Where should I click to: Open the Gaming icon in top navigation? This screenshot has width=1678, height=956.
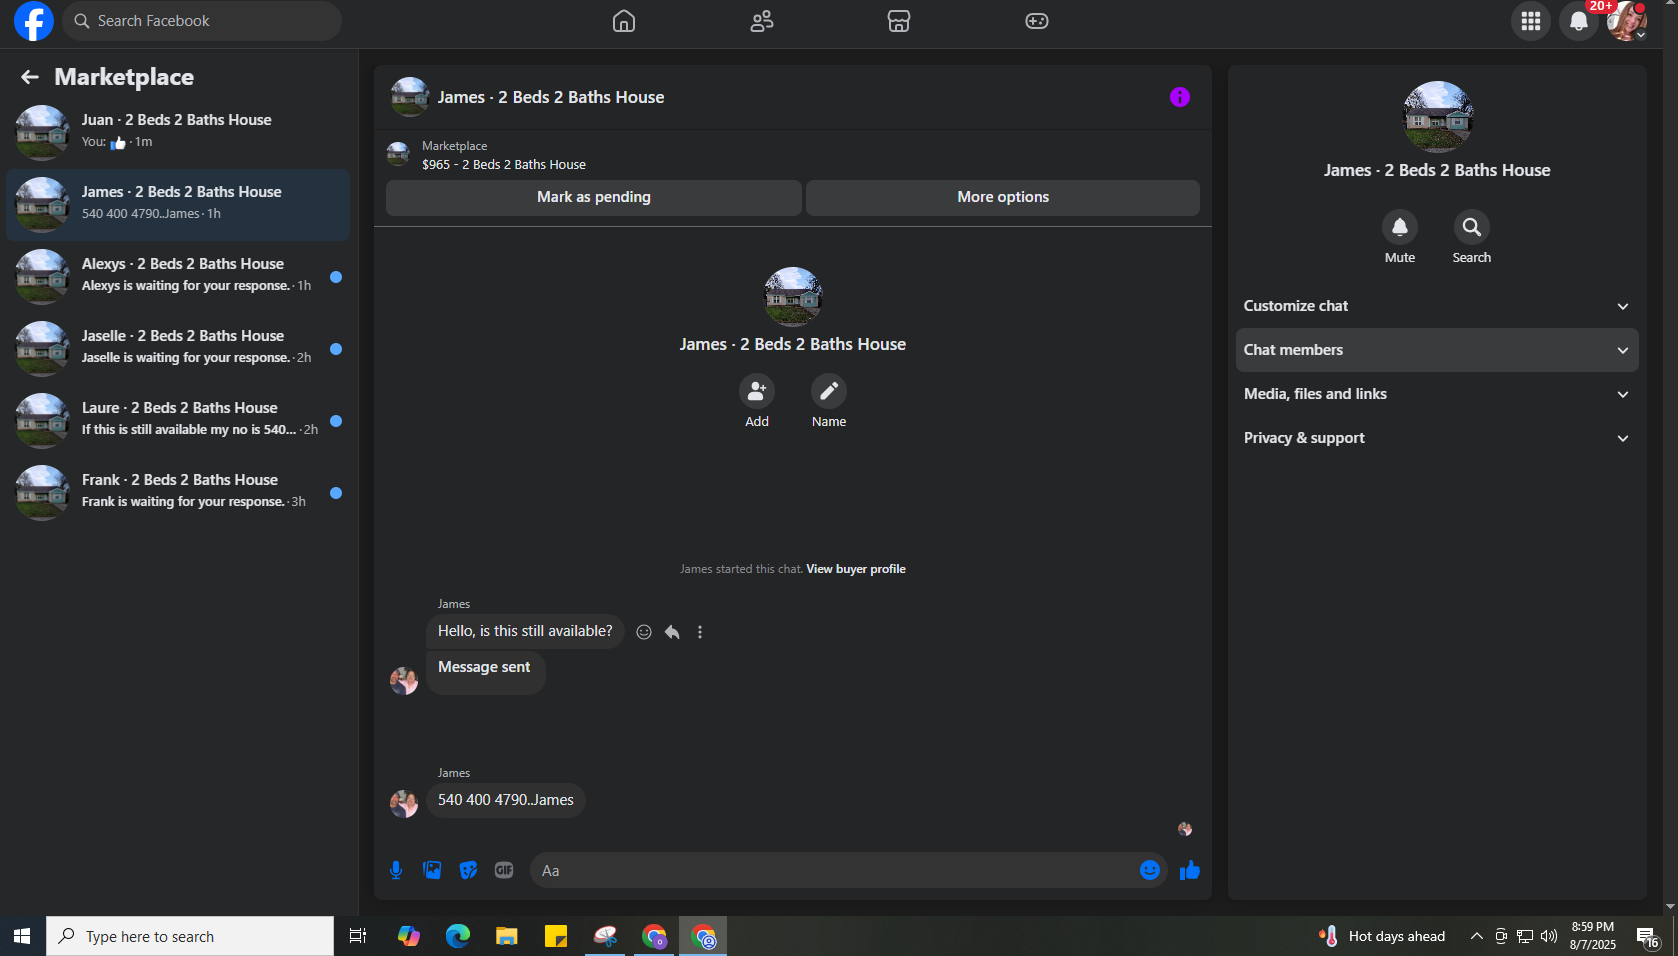click(x=1037, y=21)
